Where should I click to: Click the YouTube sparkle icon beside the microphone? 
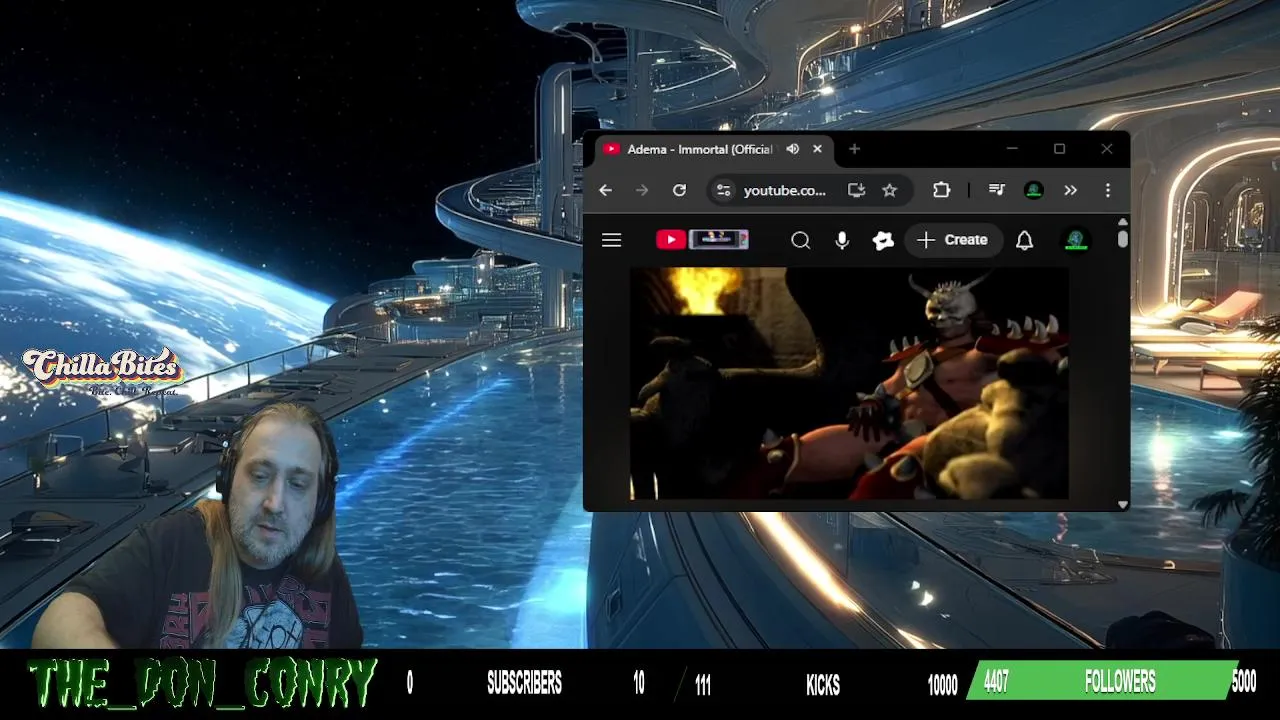(883, 240)
